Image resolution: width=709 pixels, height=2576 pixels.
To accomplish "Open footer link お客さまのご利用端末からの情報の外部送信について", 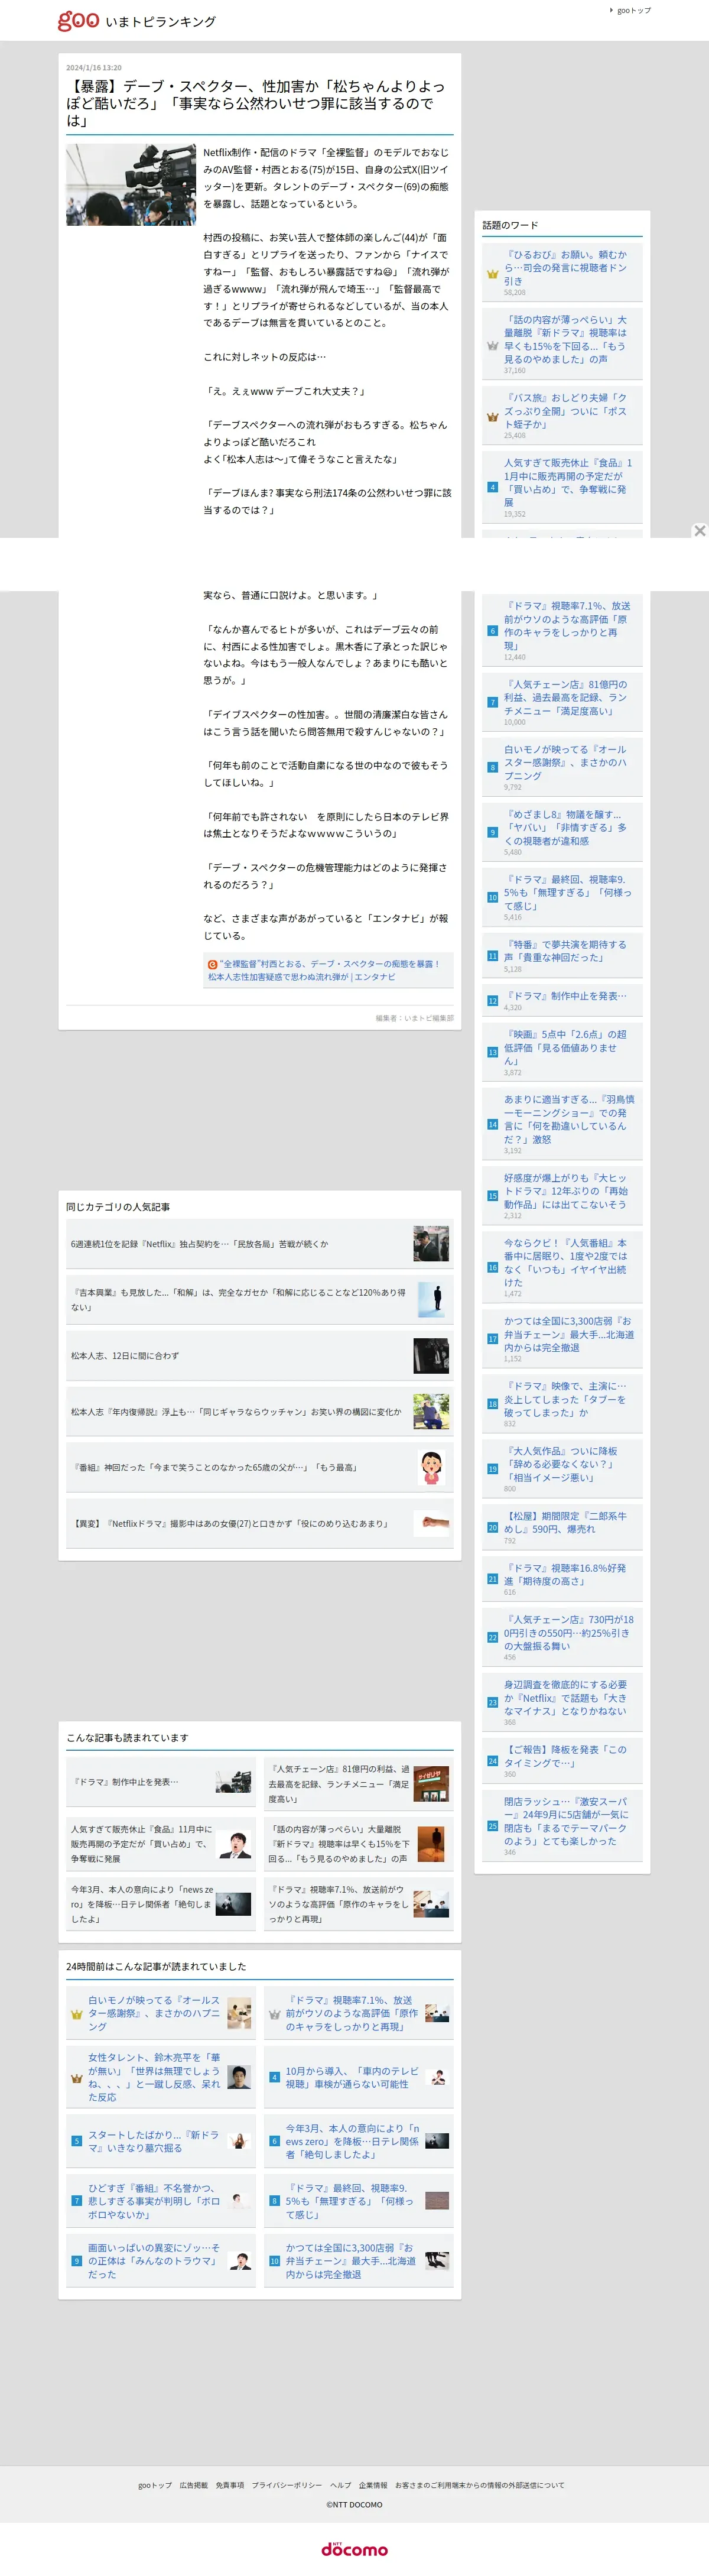I will click(480, 2485).
